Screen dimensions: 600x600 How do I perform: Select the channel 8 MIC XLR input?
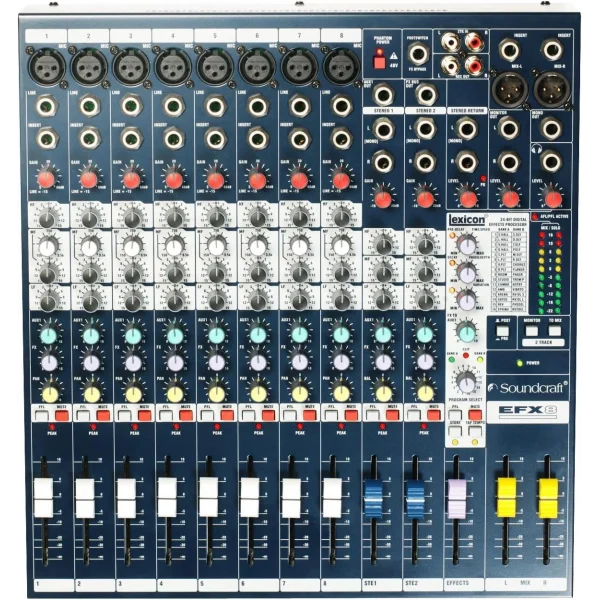click(x=341, y=67)
